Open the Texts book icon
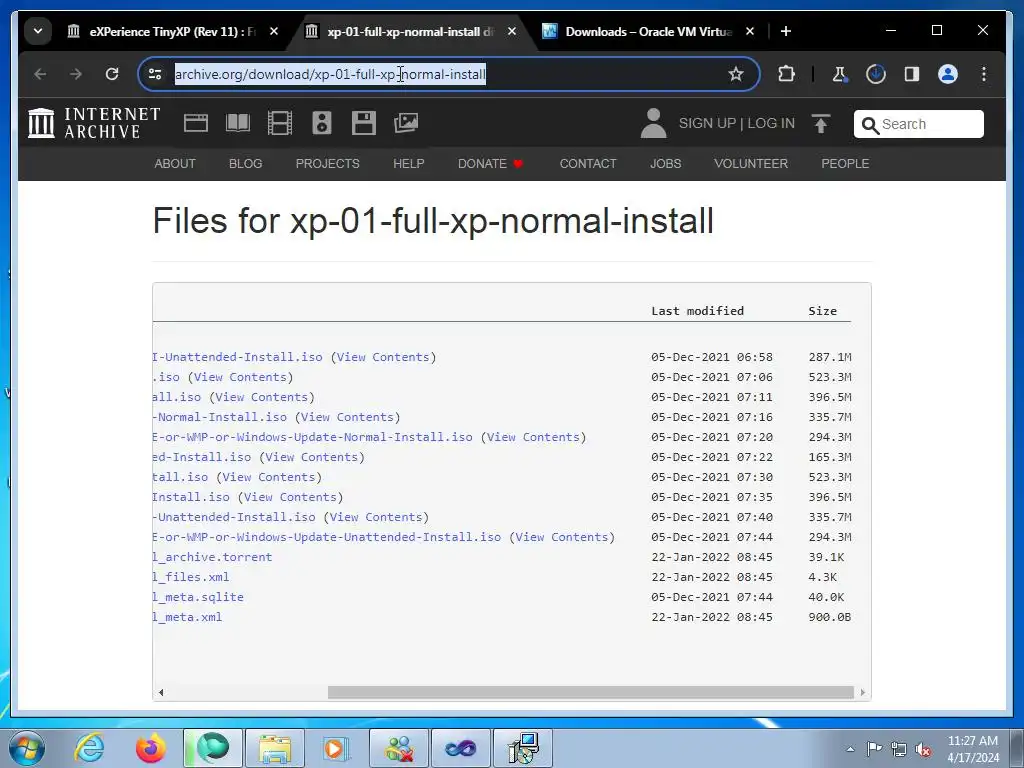 pyautogui.click(x=238, y=123)
